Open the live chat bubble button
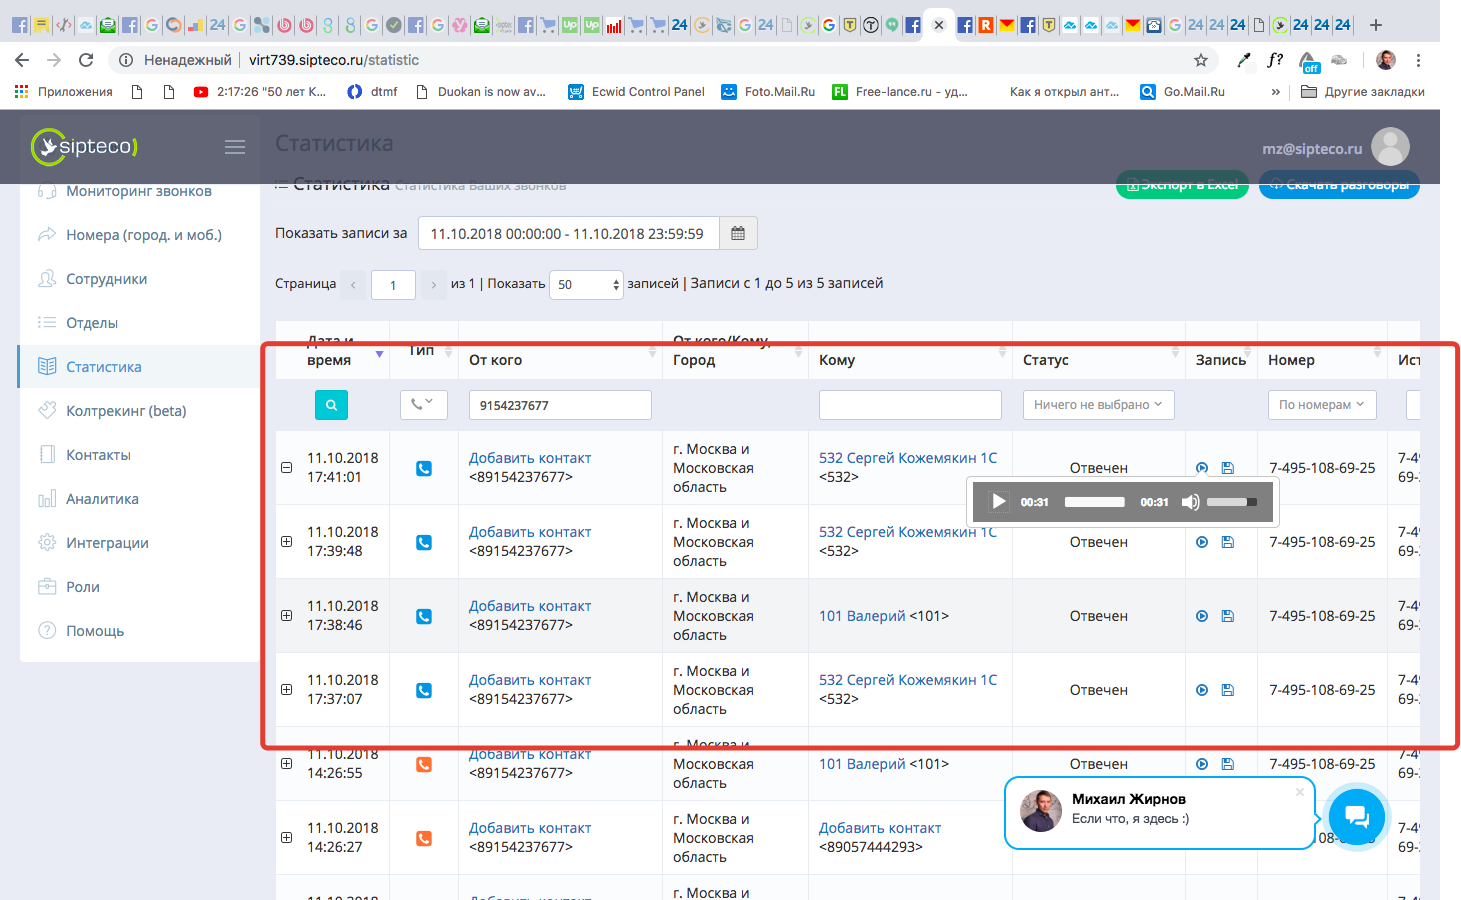Viewport: 1461px width, 900px height. (x=1356, y=815)
